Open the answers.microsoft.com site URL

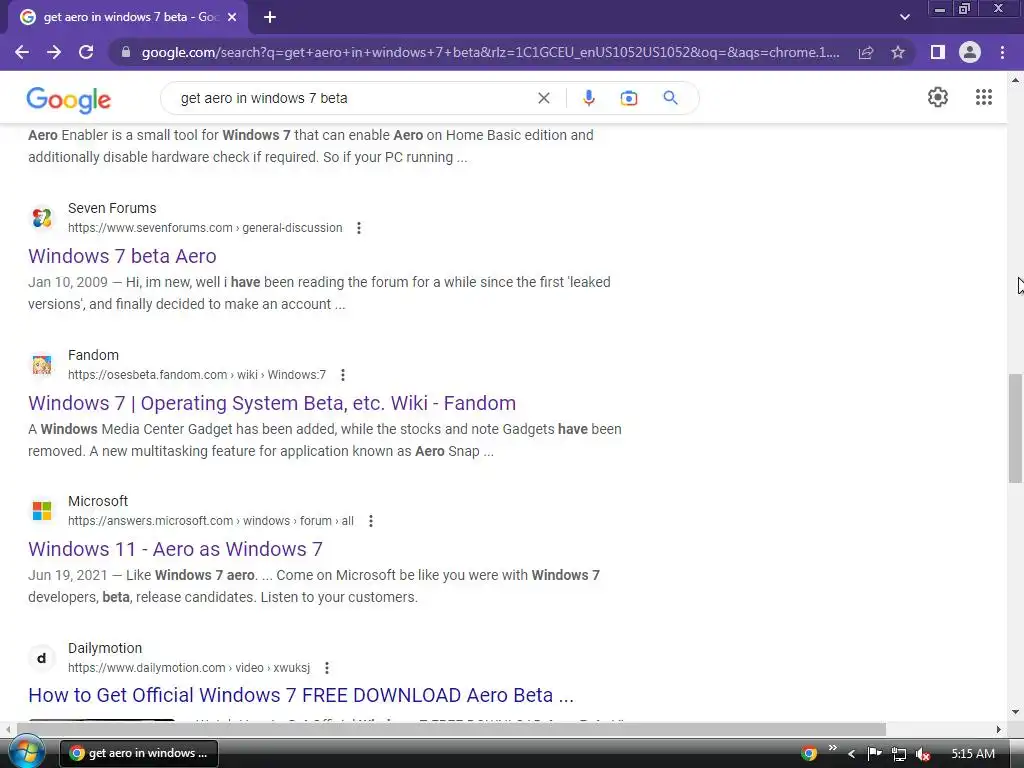click(211, 521)
